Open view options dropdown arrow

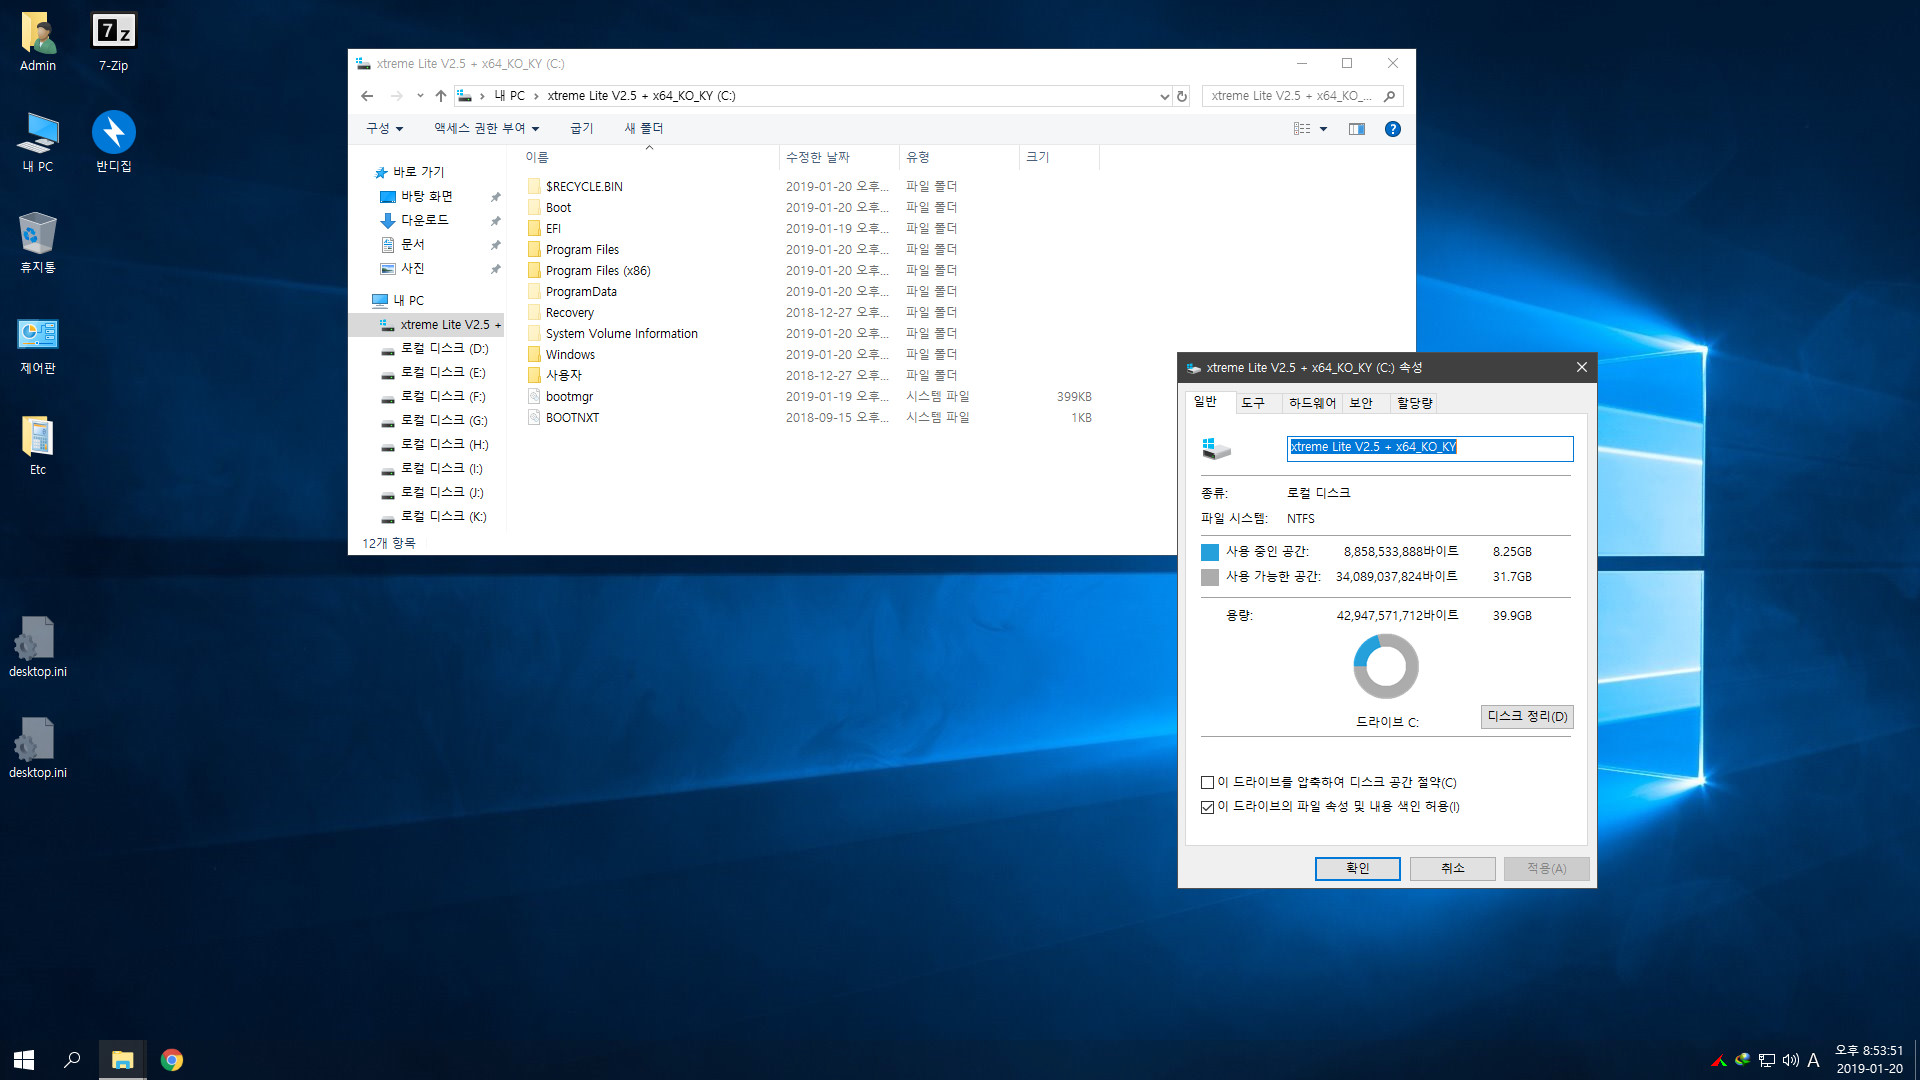point(1323,129)
